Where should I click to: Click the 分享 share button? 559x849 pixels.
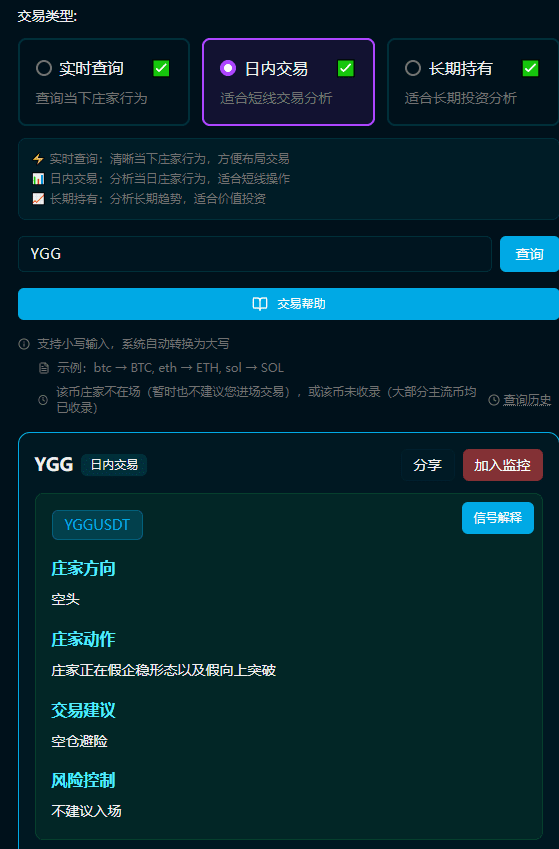[x=427, y=465]
